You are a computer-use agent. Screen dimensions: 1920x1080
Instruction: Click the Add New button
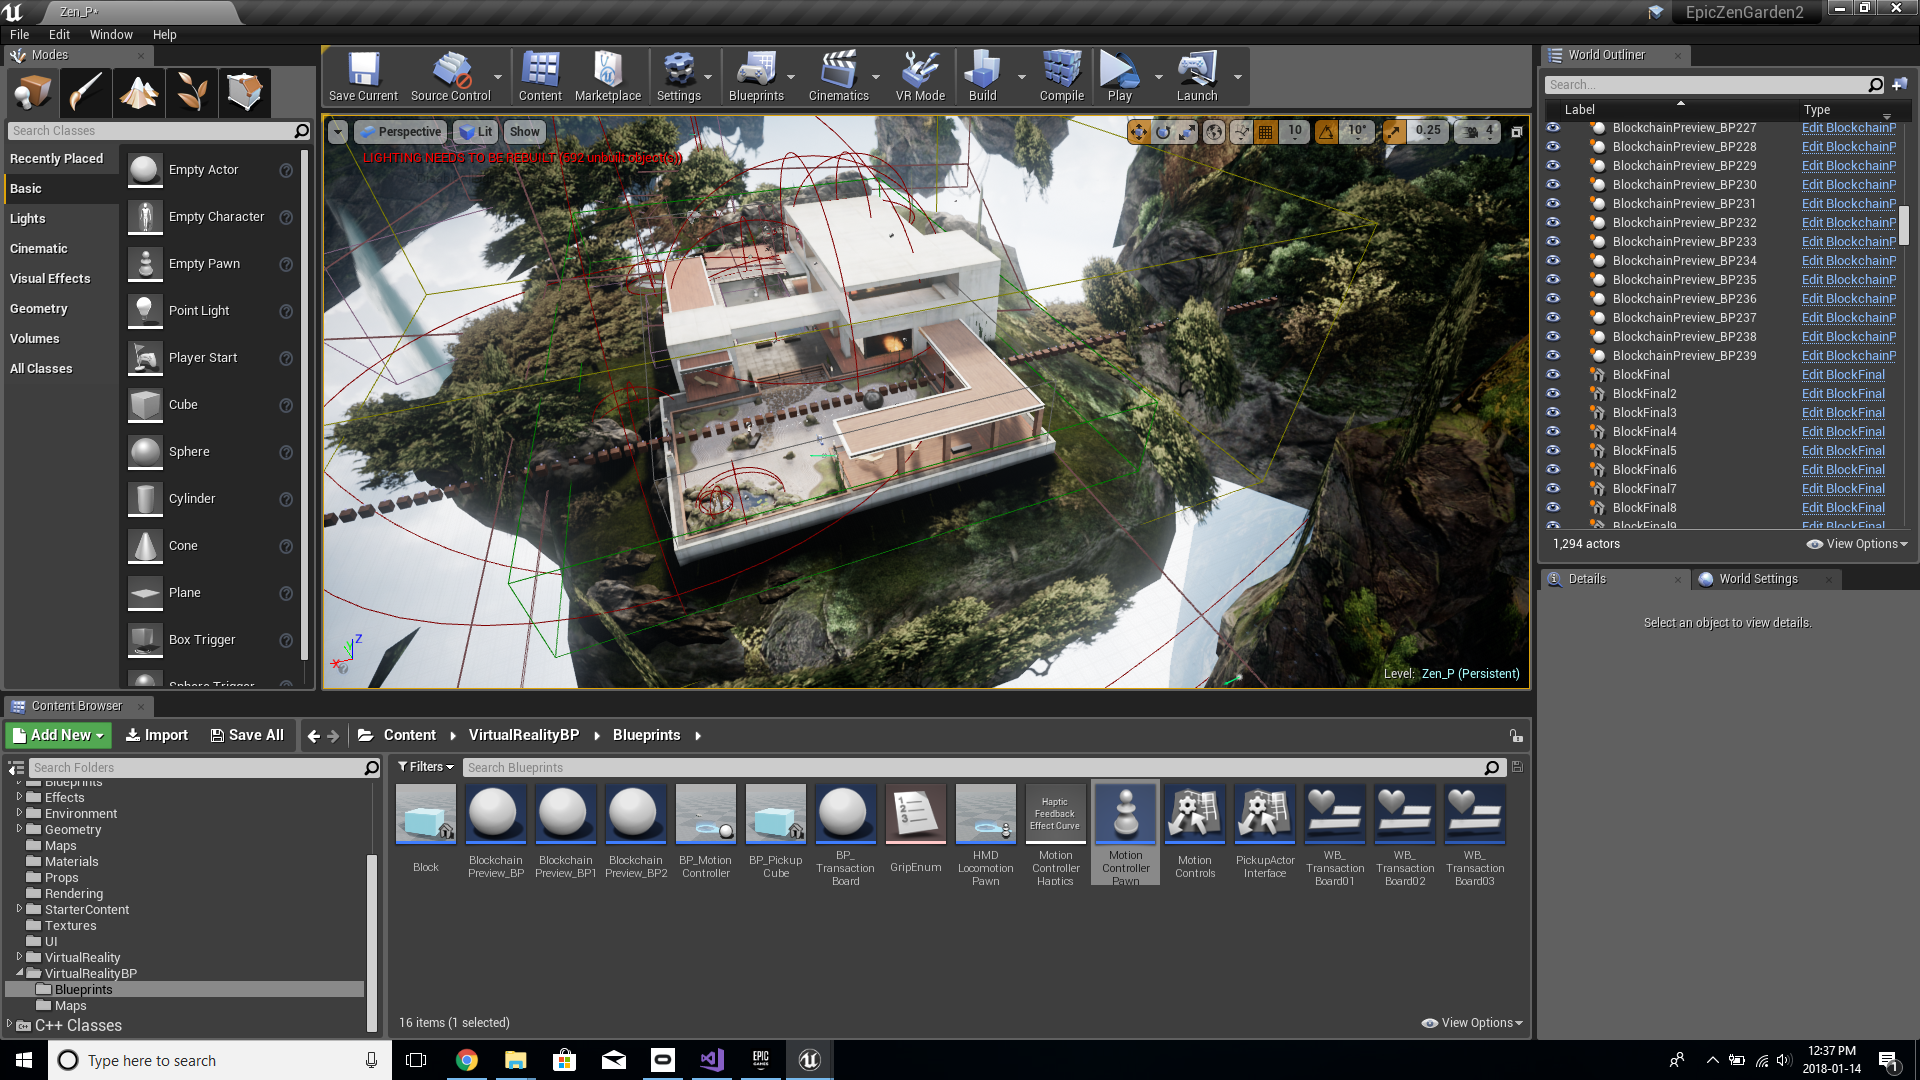tap(59, 735)
